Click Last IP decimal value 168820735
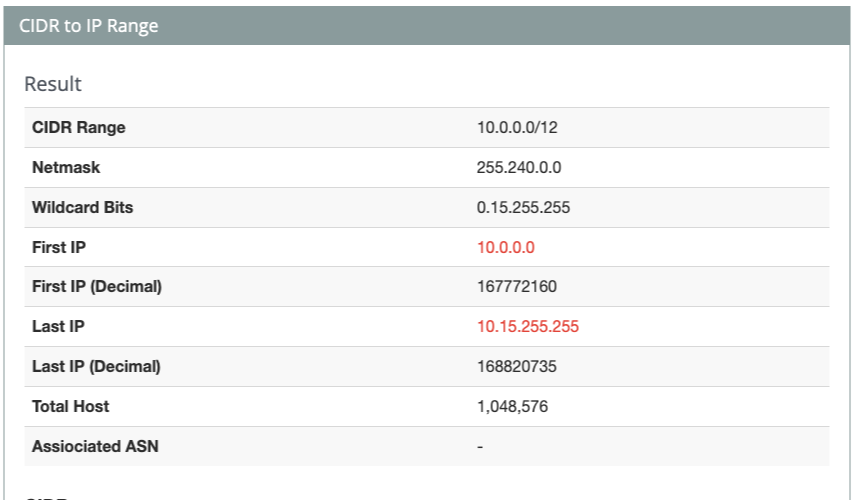 517,367
